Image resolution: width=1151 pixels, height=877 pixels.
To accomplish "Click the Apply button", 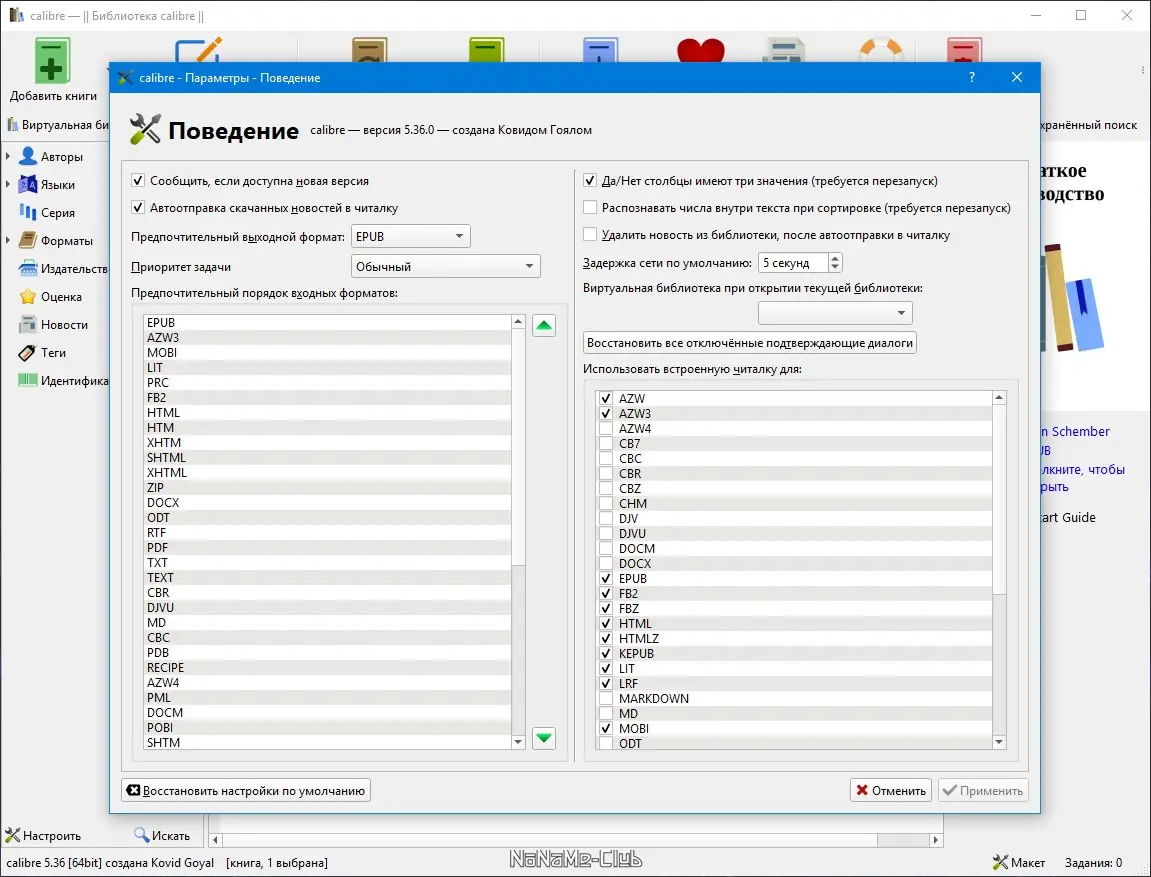I will click(983, 790).
